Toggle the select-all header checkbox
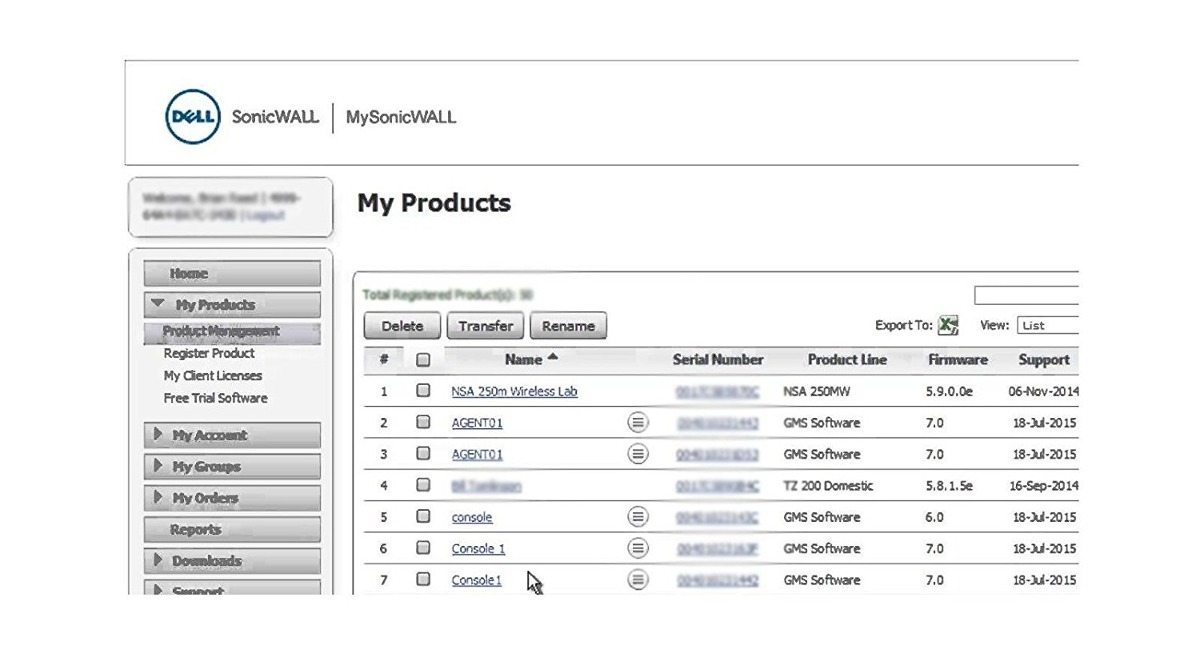This screenshot has width=1200, height=650. [423, 360]
